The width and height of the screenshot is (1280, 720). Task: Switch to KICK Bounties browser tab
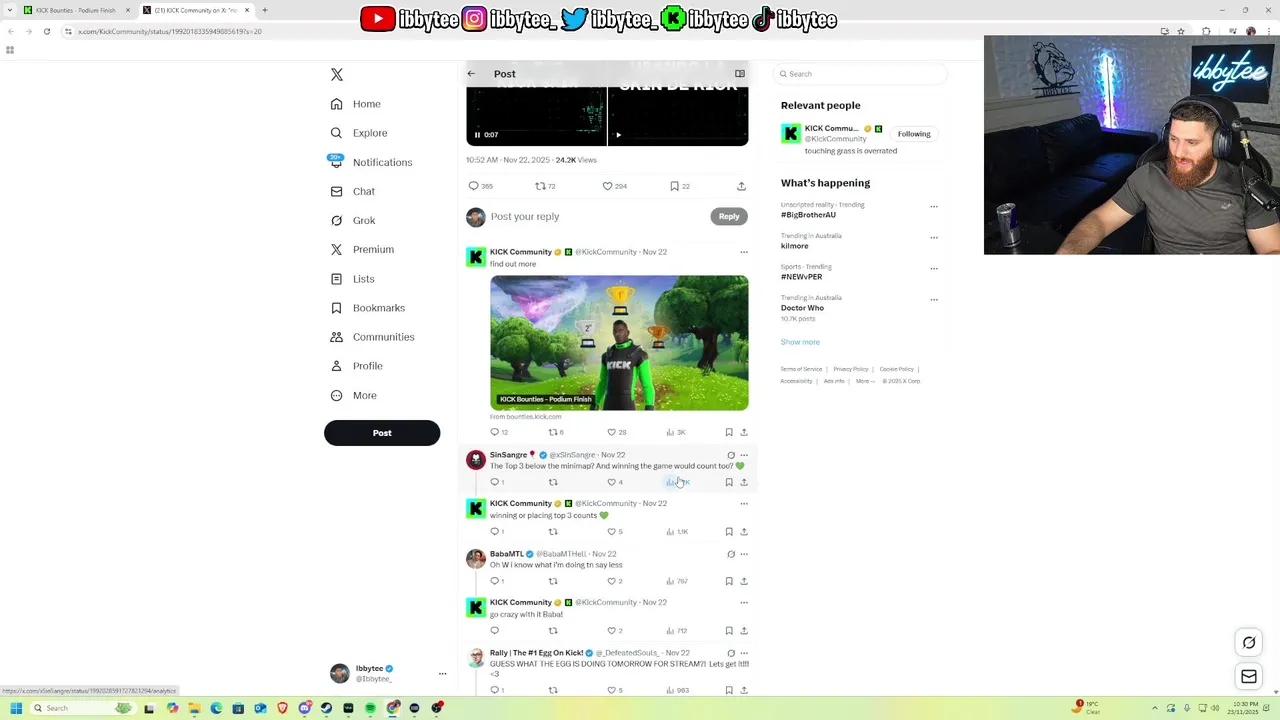click(x=75, y=10)
